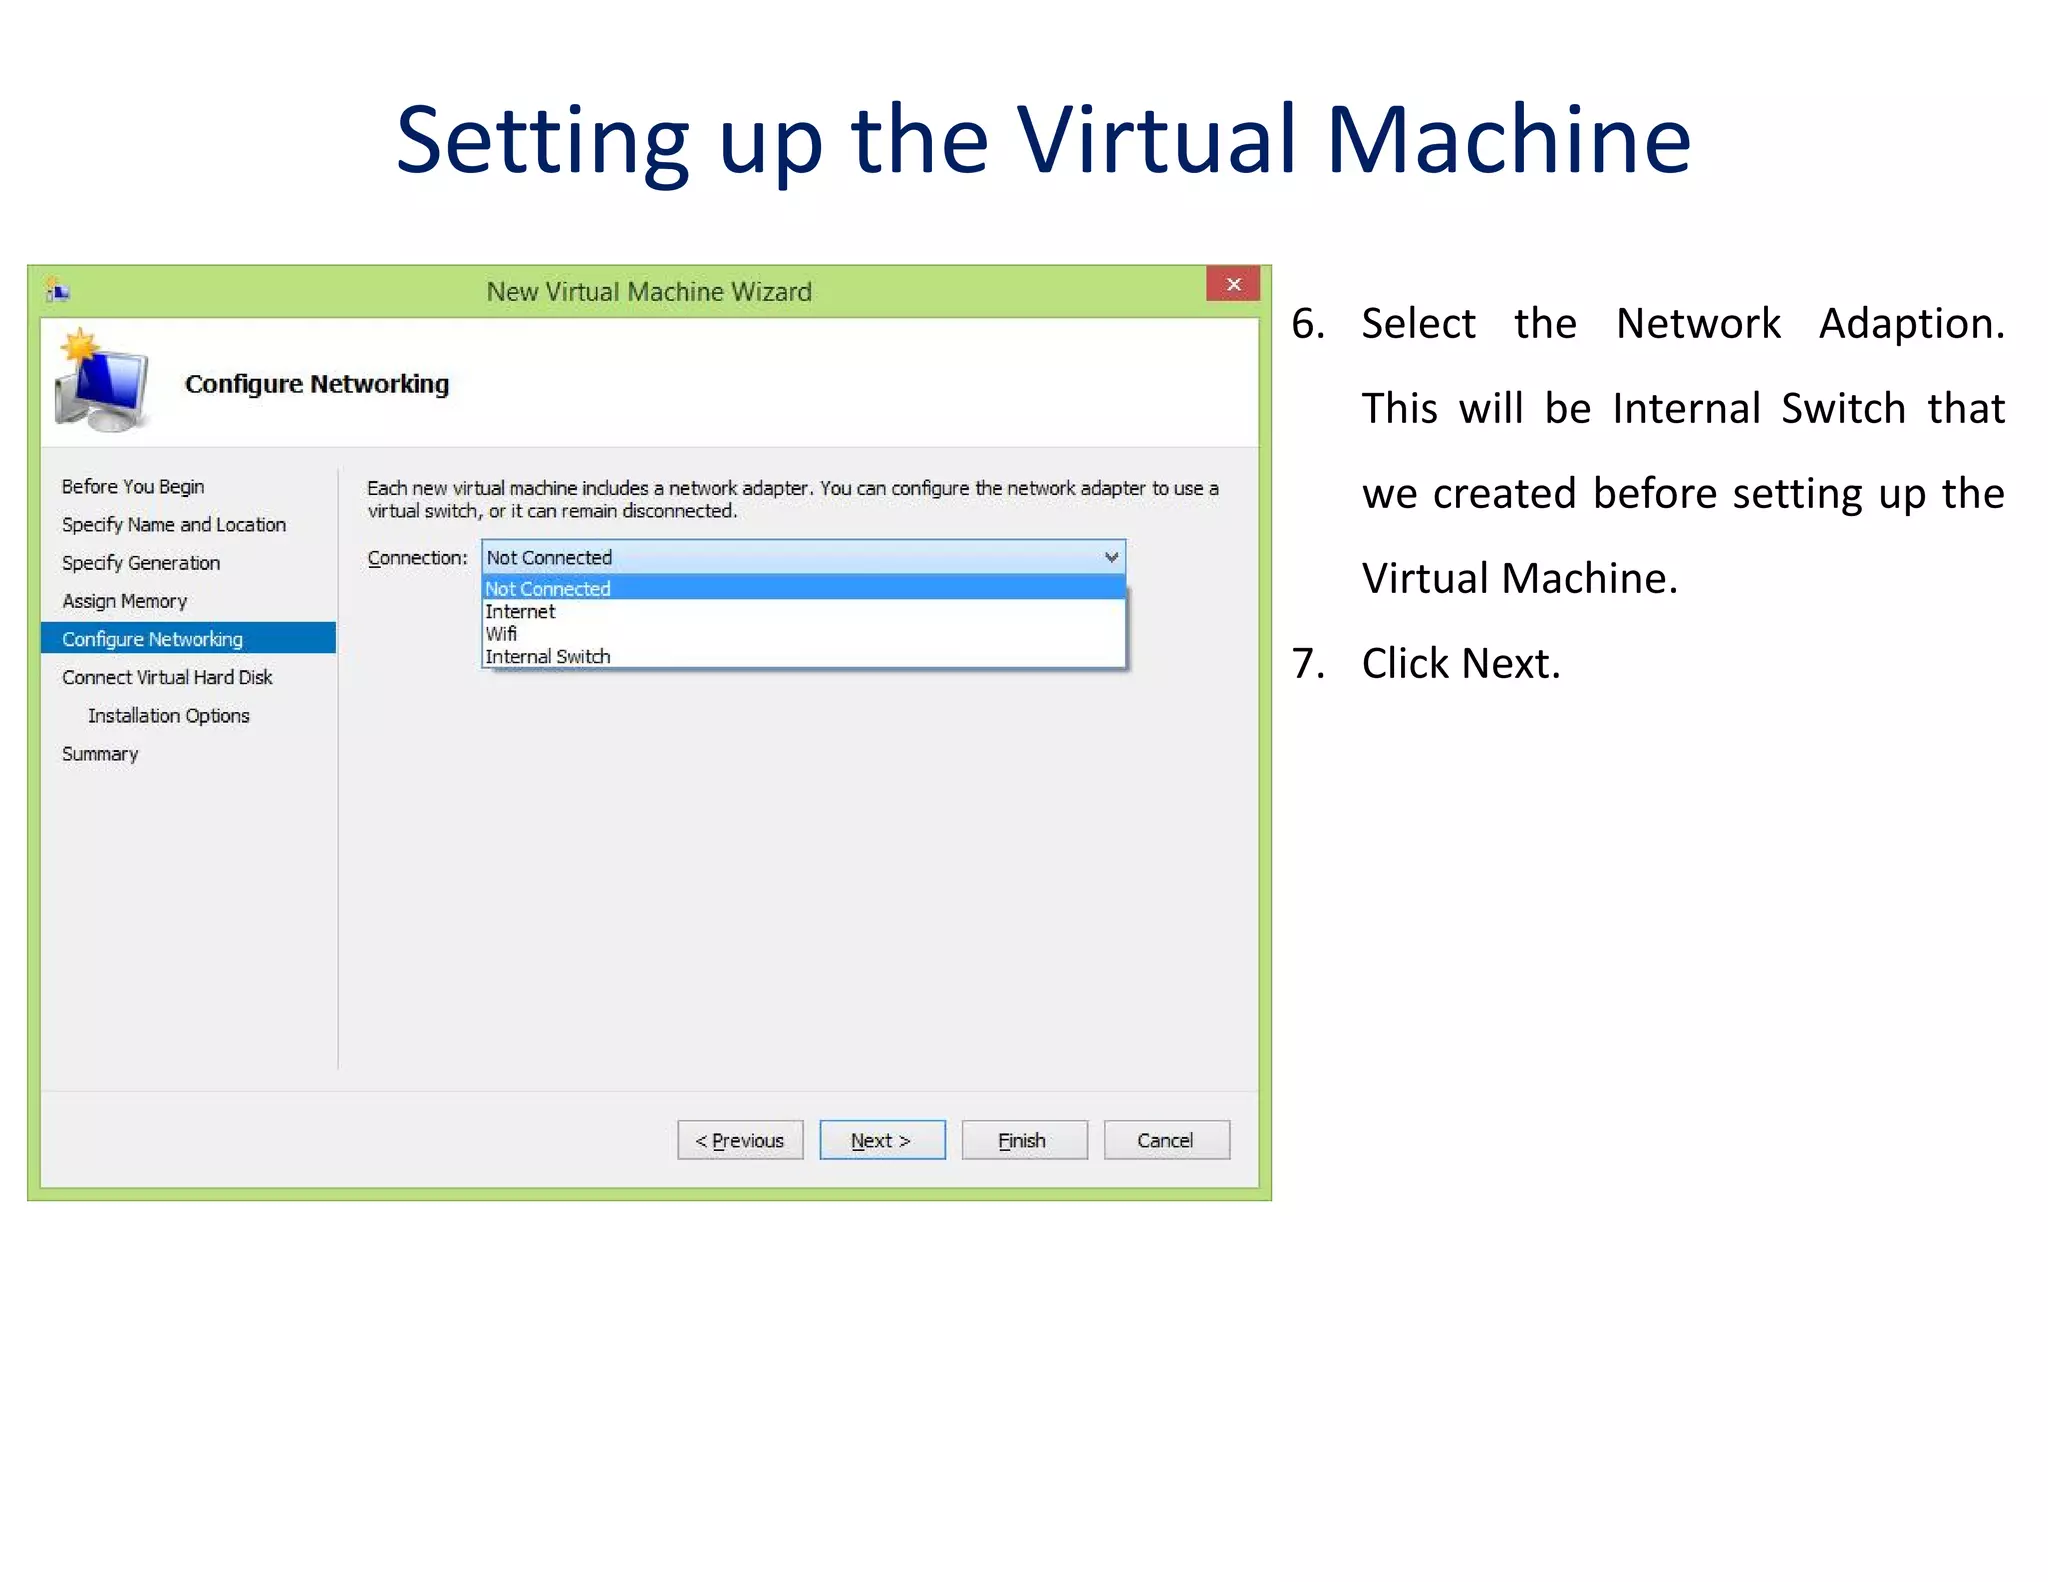
Task: Click the 'Connection:' label
Action: click(417, 558)
